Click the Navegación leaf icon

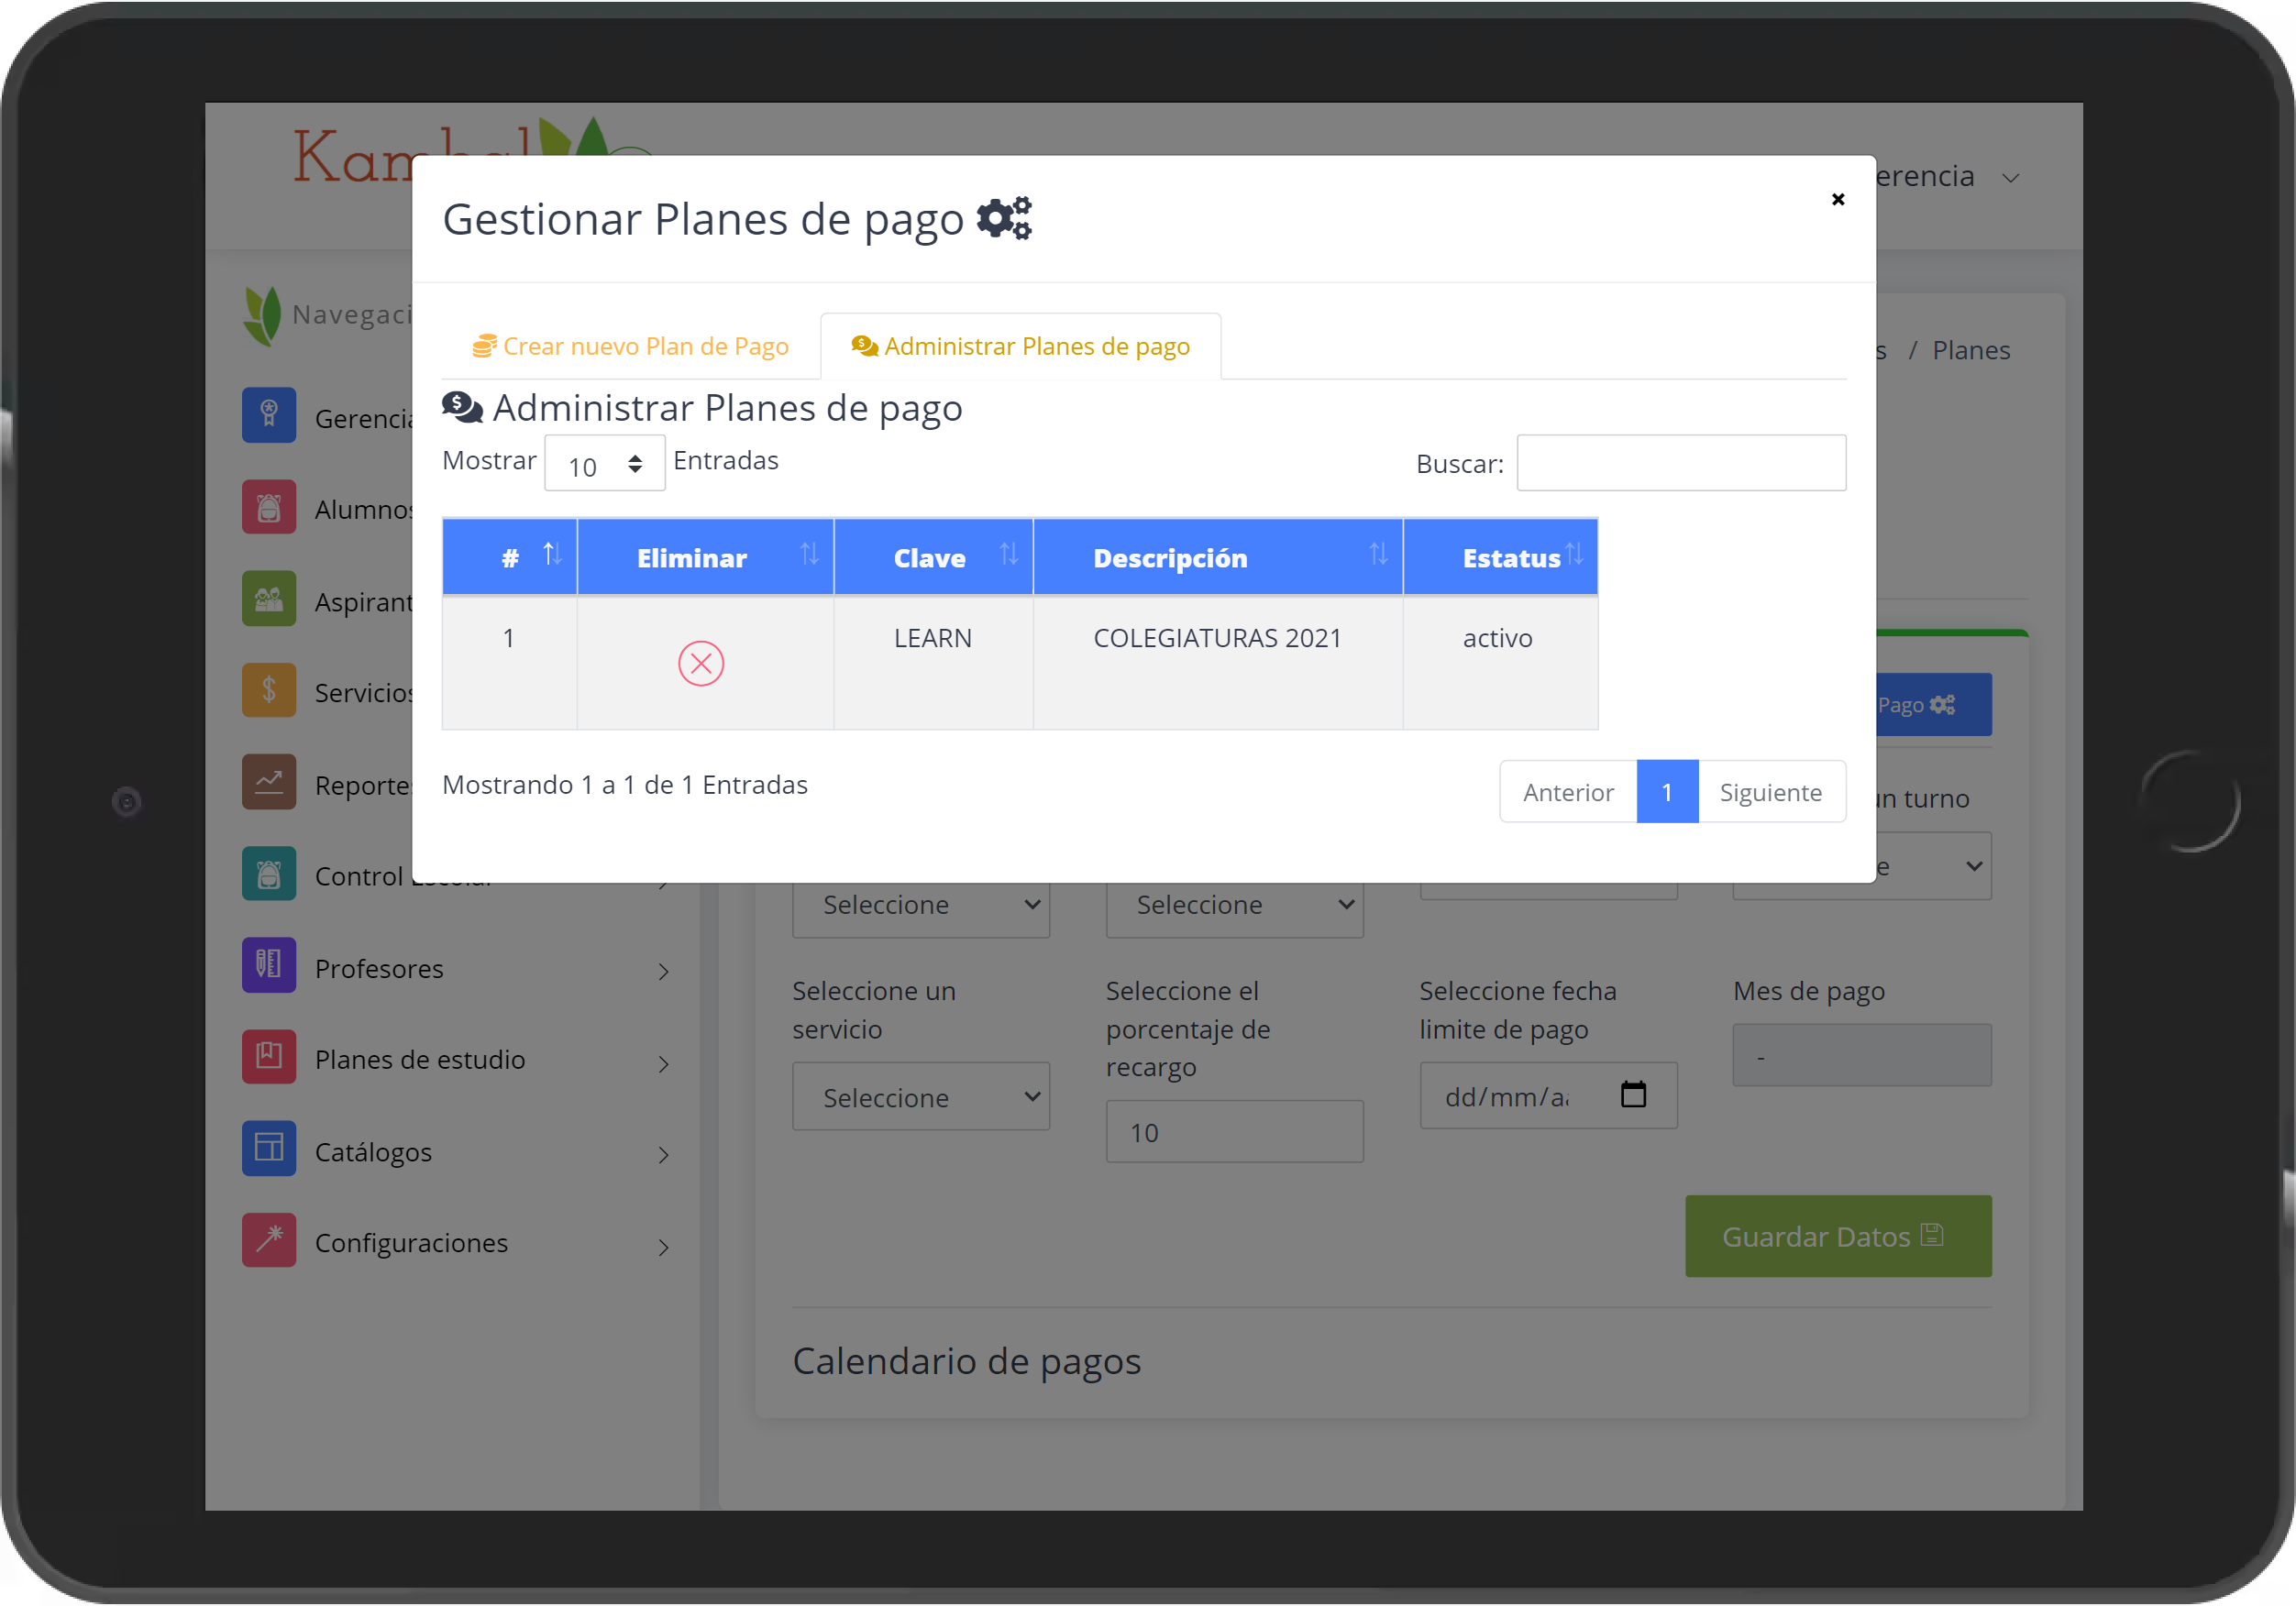click(262, 316)
